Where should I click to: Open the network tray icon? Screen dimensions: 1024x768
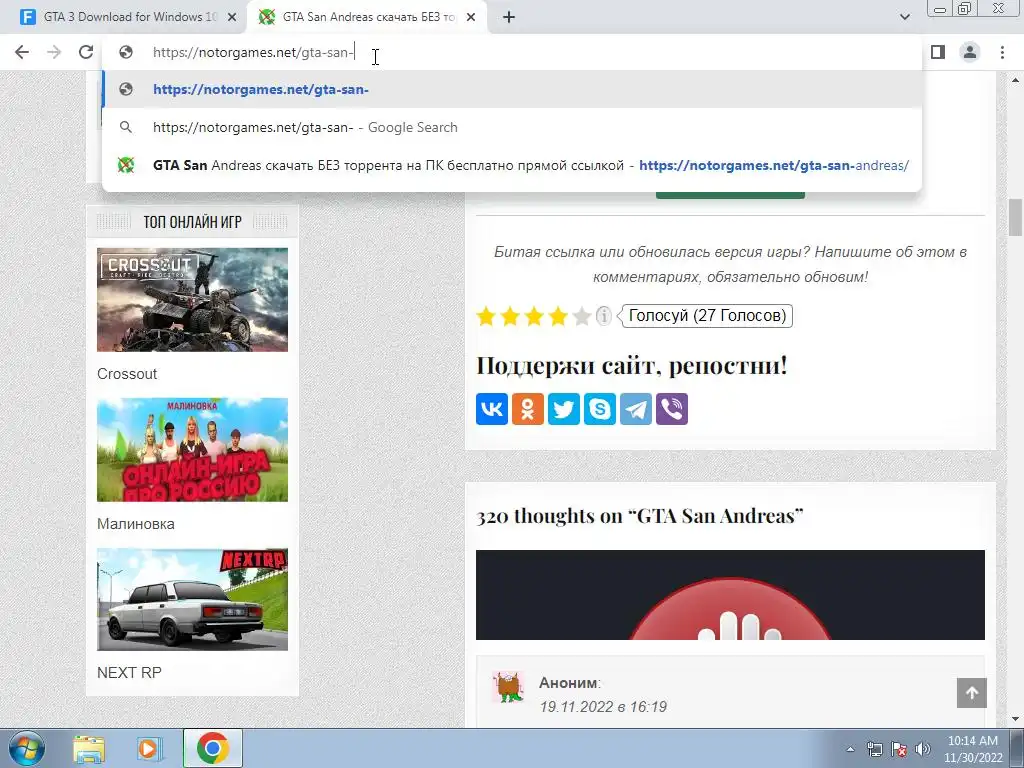874,749
